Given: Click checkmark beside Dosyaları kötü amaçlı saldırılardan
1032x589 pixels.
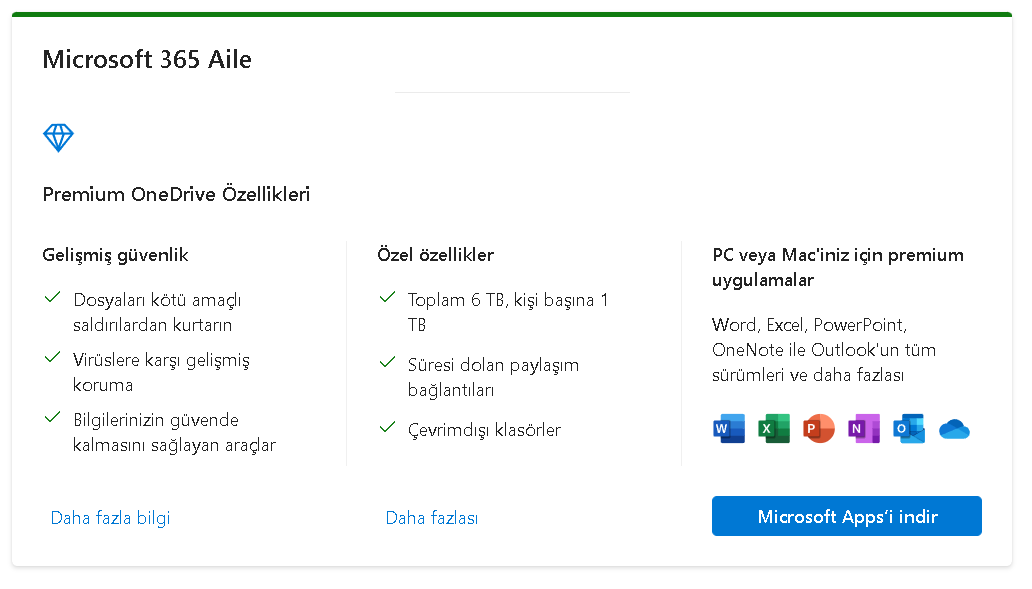Looking at the screenshot, I should click(x=53, y=297).
